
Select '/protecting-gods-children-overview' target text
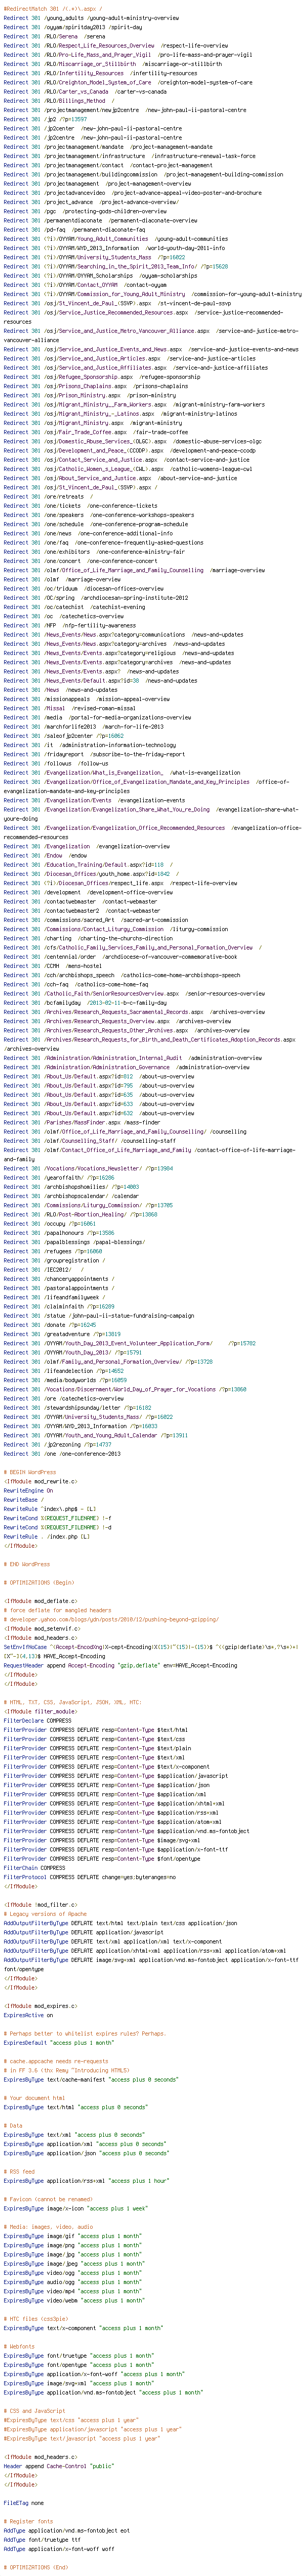click(115, 212)
